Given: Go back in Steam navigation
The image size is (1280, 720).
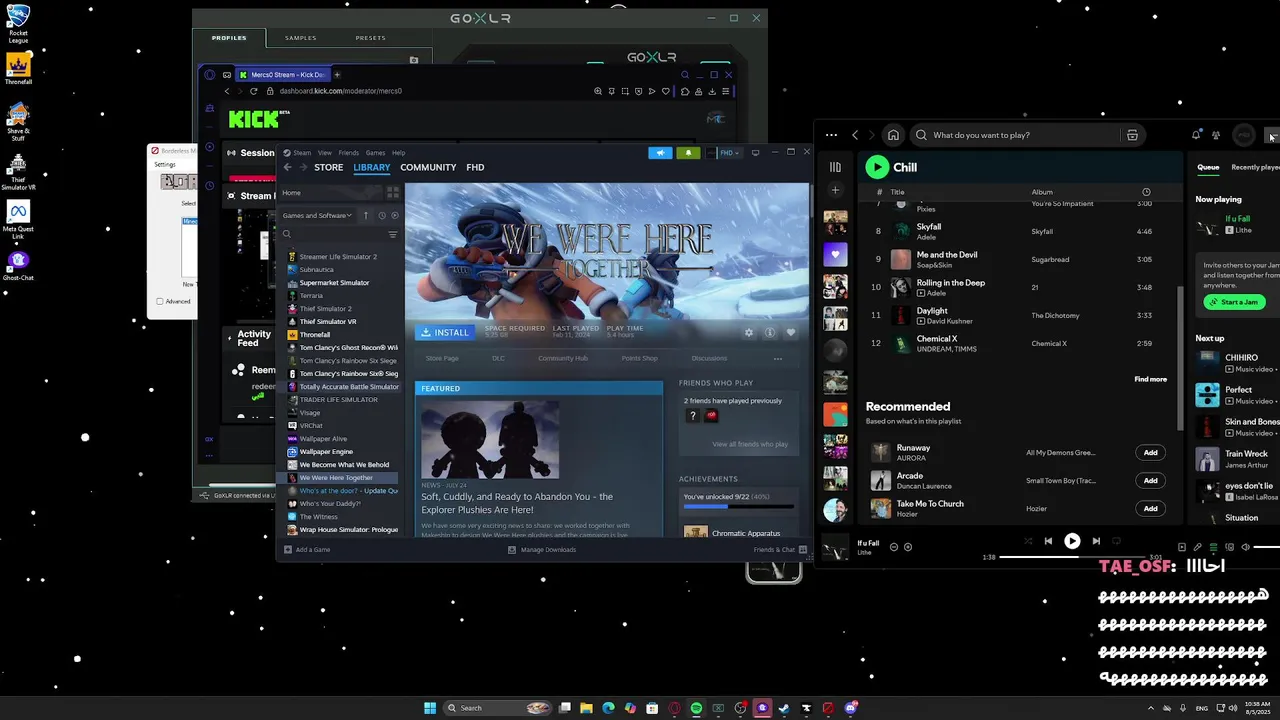Looking at the screenshot, I should [x=288, y=167].
